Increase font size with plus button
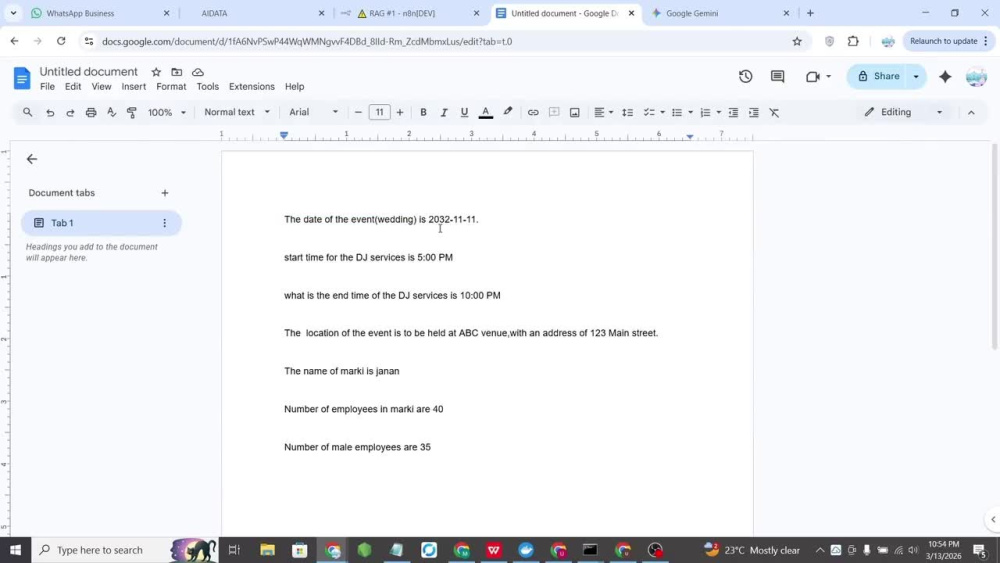The width and height of the screenshot is (1000, 563). pyautogui.click(x=400, y=112)
